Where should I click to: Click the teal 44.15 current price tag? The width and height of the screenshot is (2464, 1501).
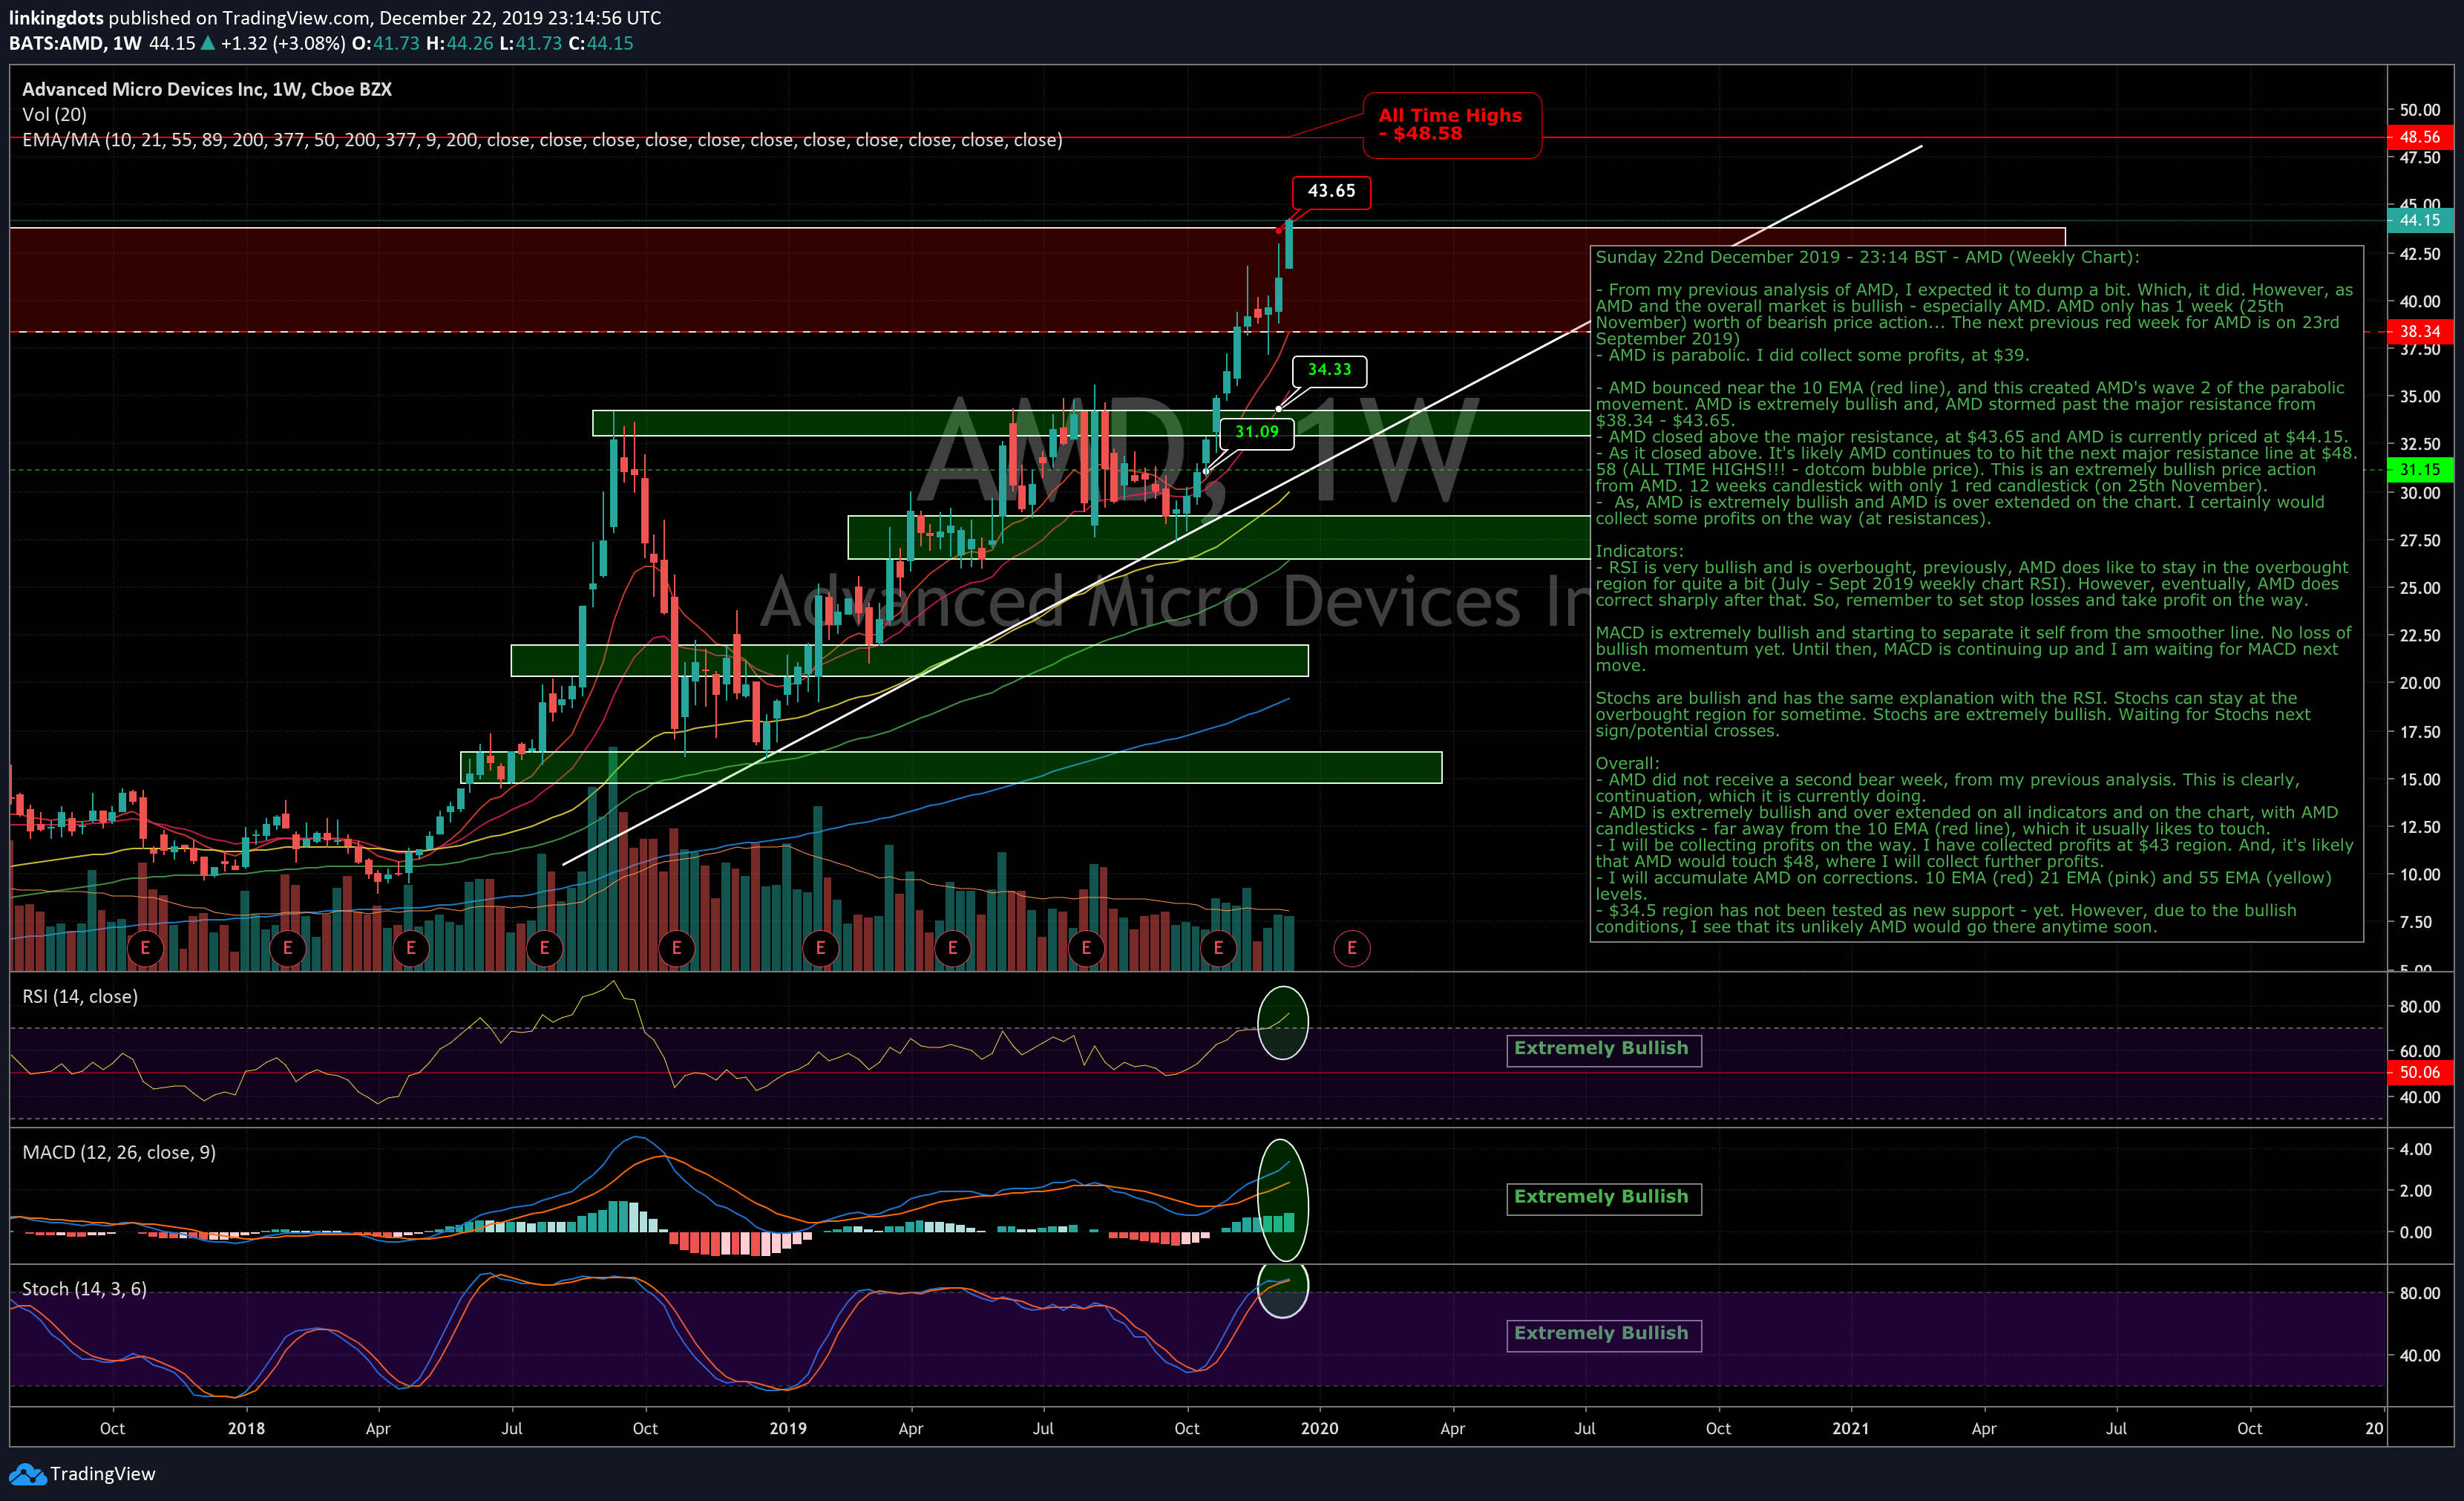pos(2419,220)
